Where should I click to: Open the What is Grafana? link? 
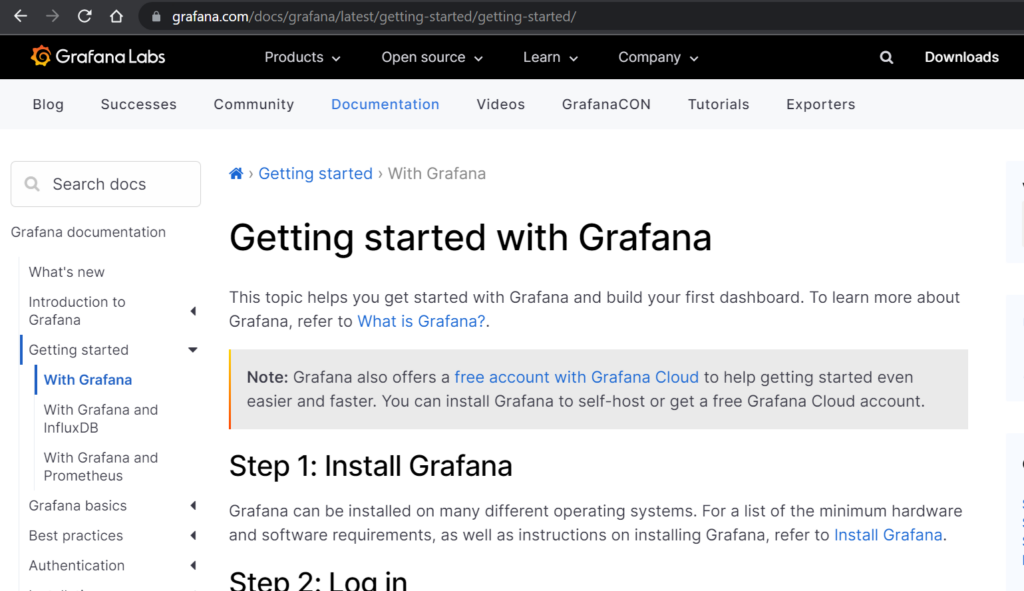pyautogui.click(x=421, y=321)
